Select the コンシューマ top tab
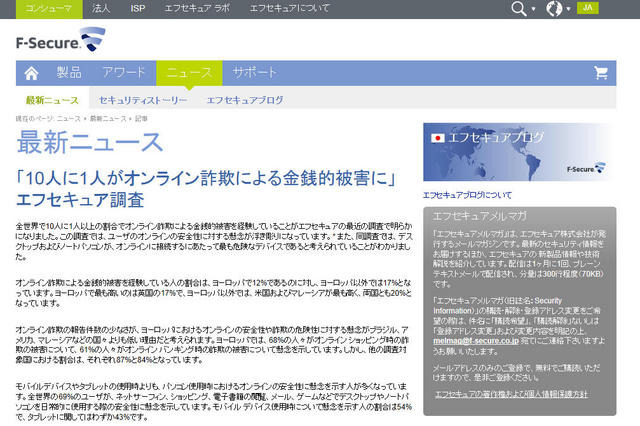 (49, 9)
